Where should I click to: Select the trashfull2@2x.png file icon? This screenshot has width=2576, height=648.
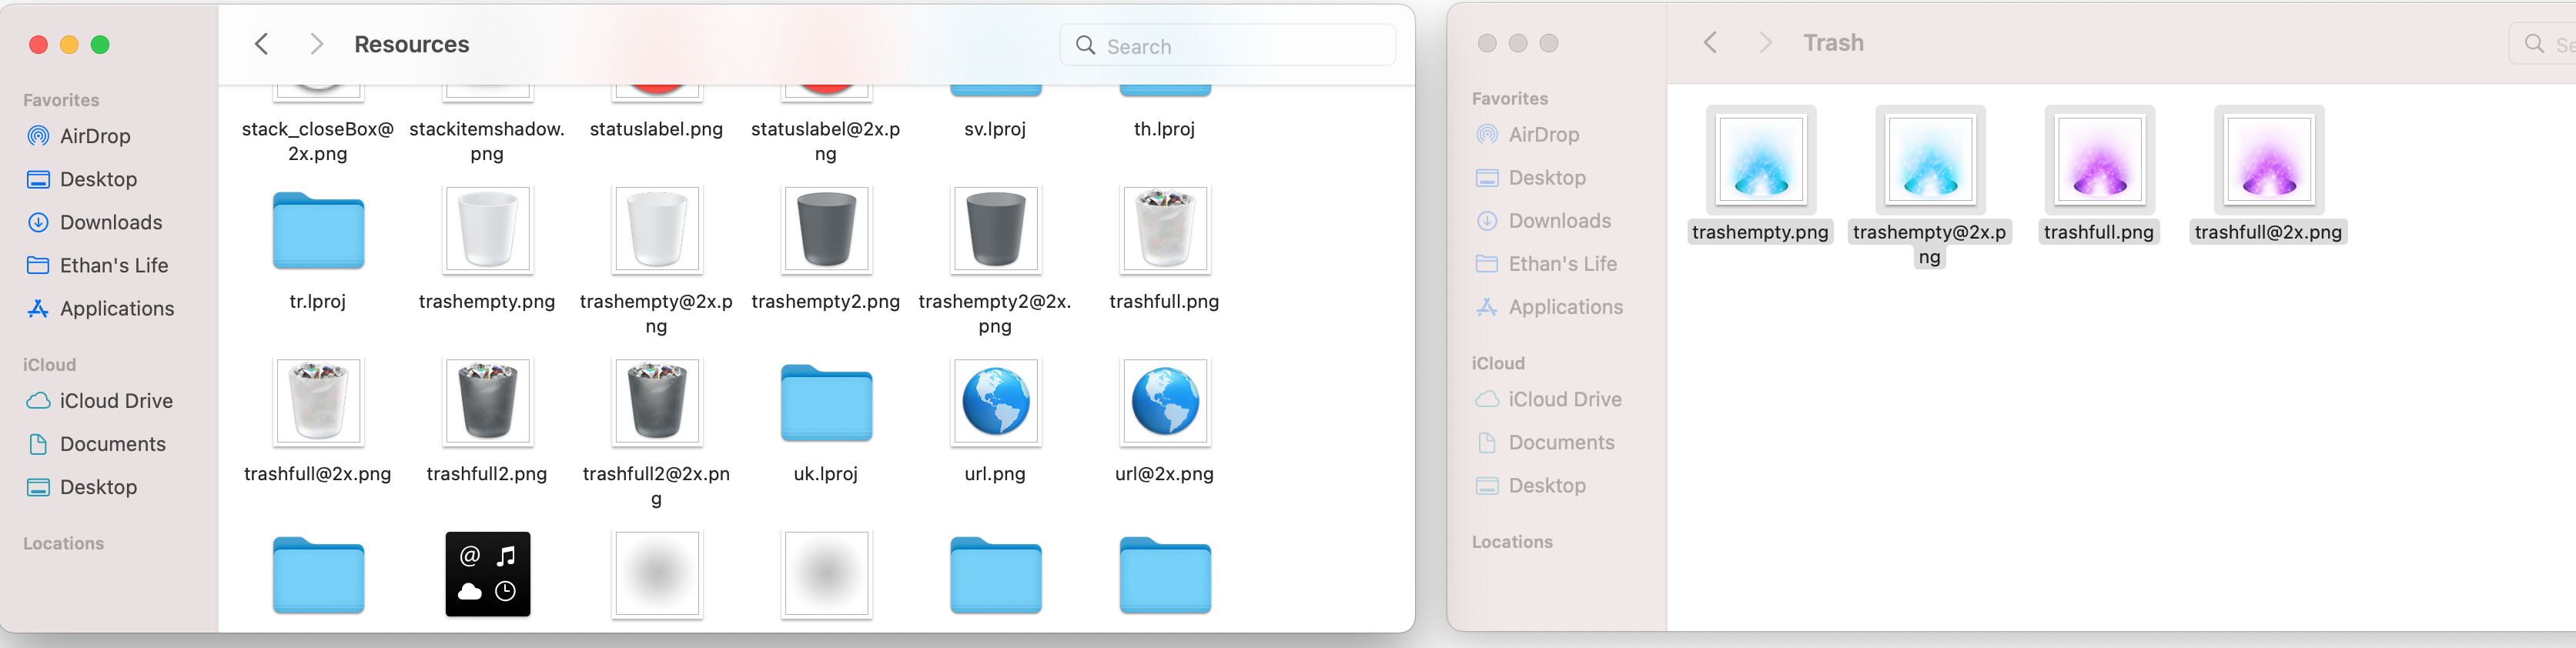coord(656,402)
